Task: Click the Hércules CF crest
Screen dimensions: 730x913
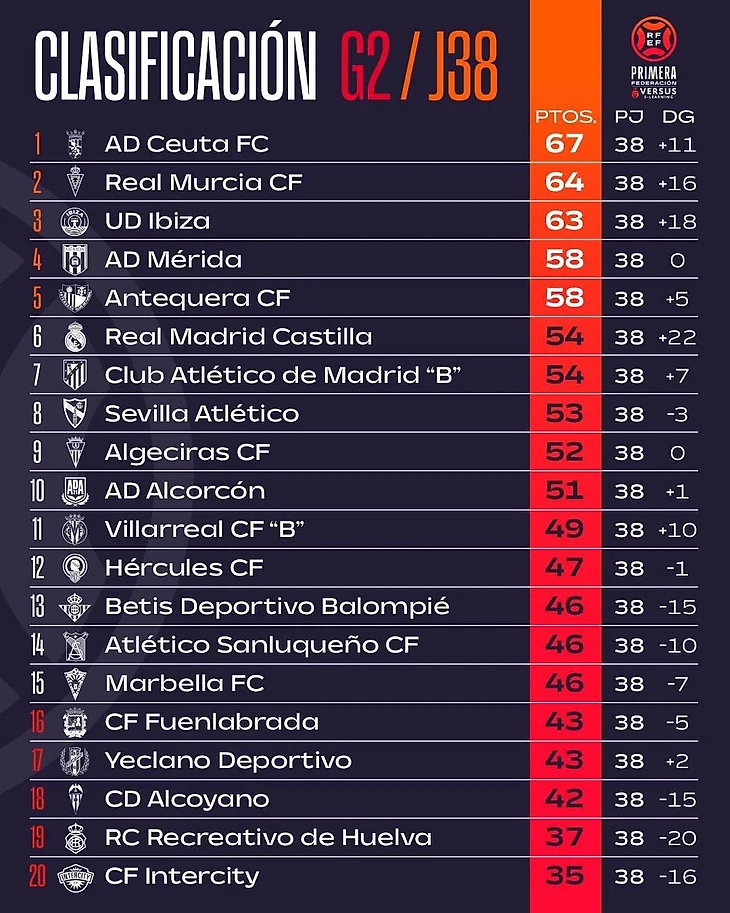Action: (x=75, y=568)
